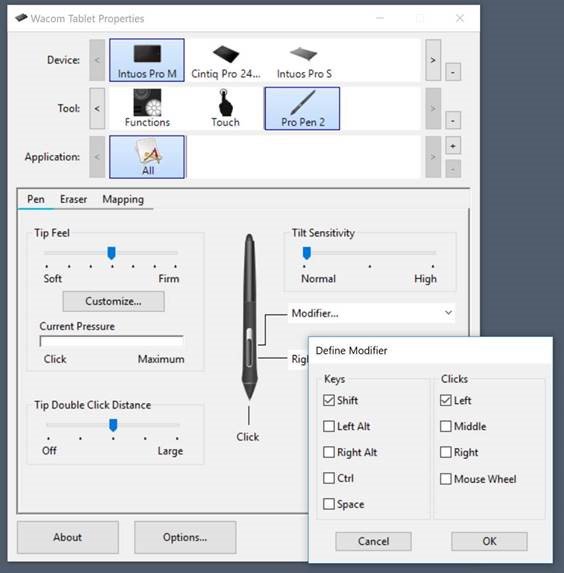Click the right arrow of Application list
This screenshot has width=564, height=573.
click(x=433, y=157)
